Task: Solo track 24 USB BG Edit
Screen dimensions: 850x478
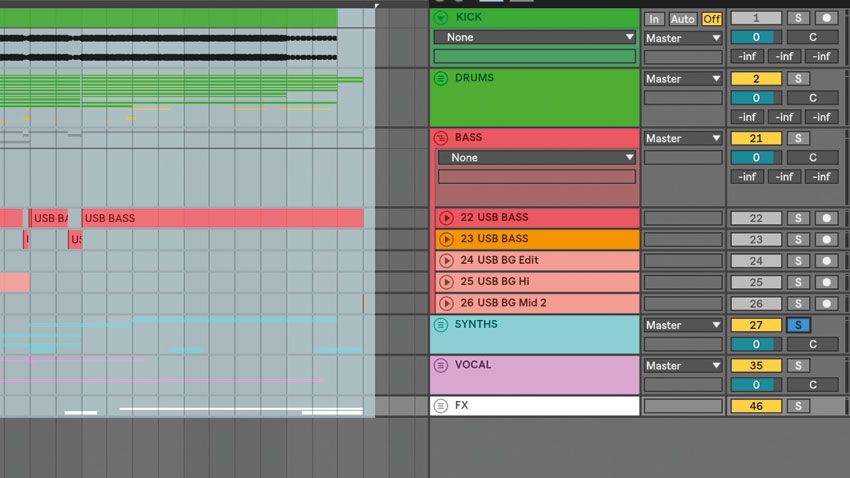Action: click(x=798, y=261)
